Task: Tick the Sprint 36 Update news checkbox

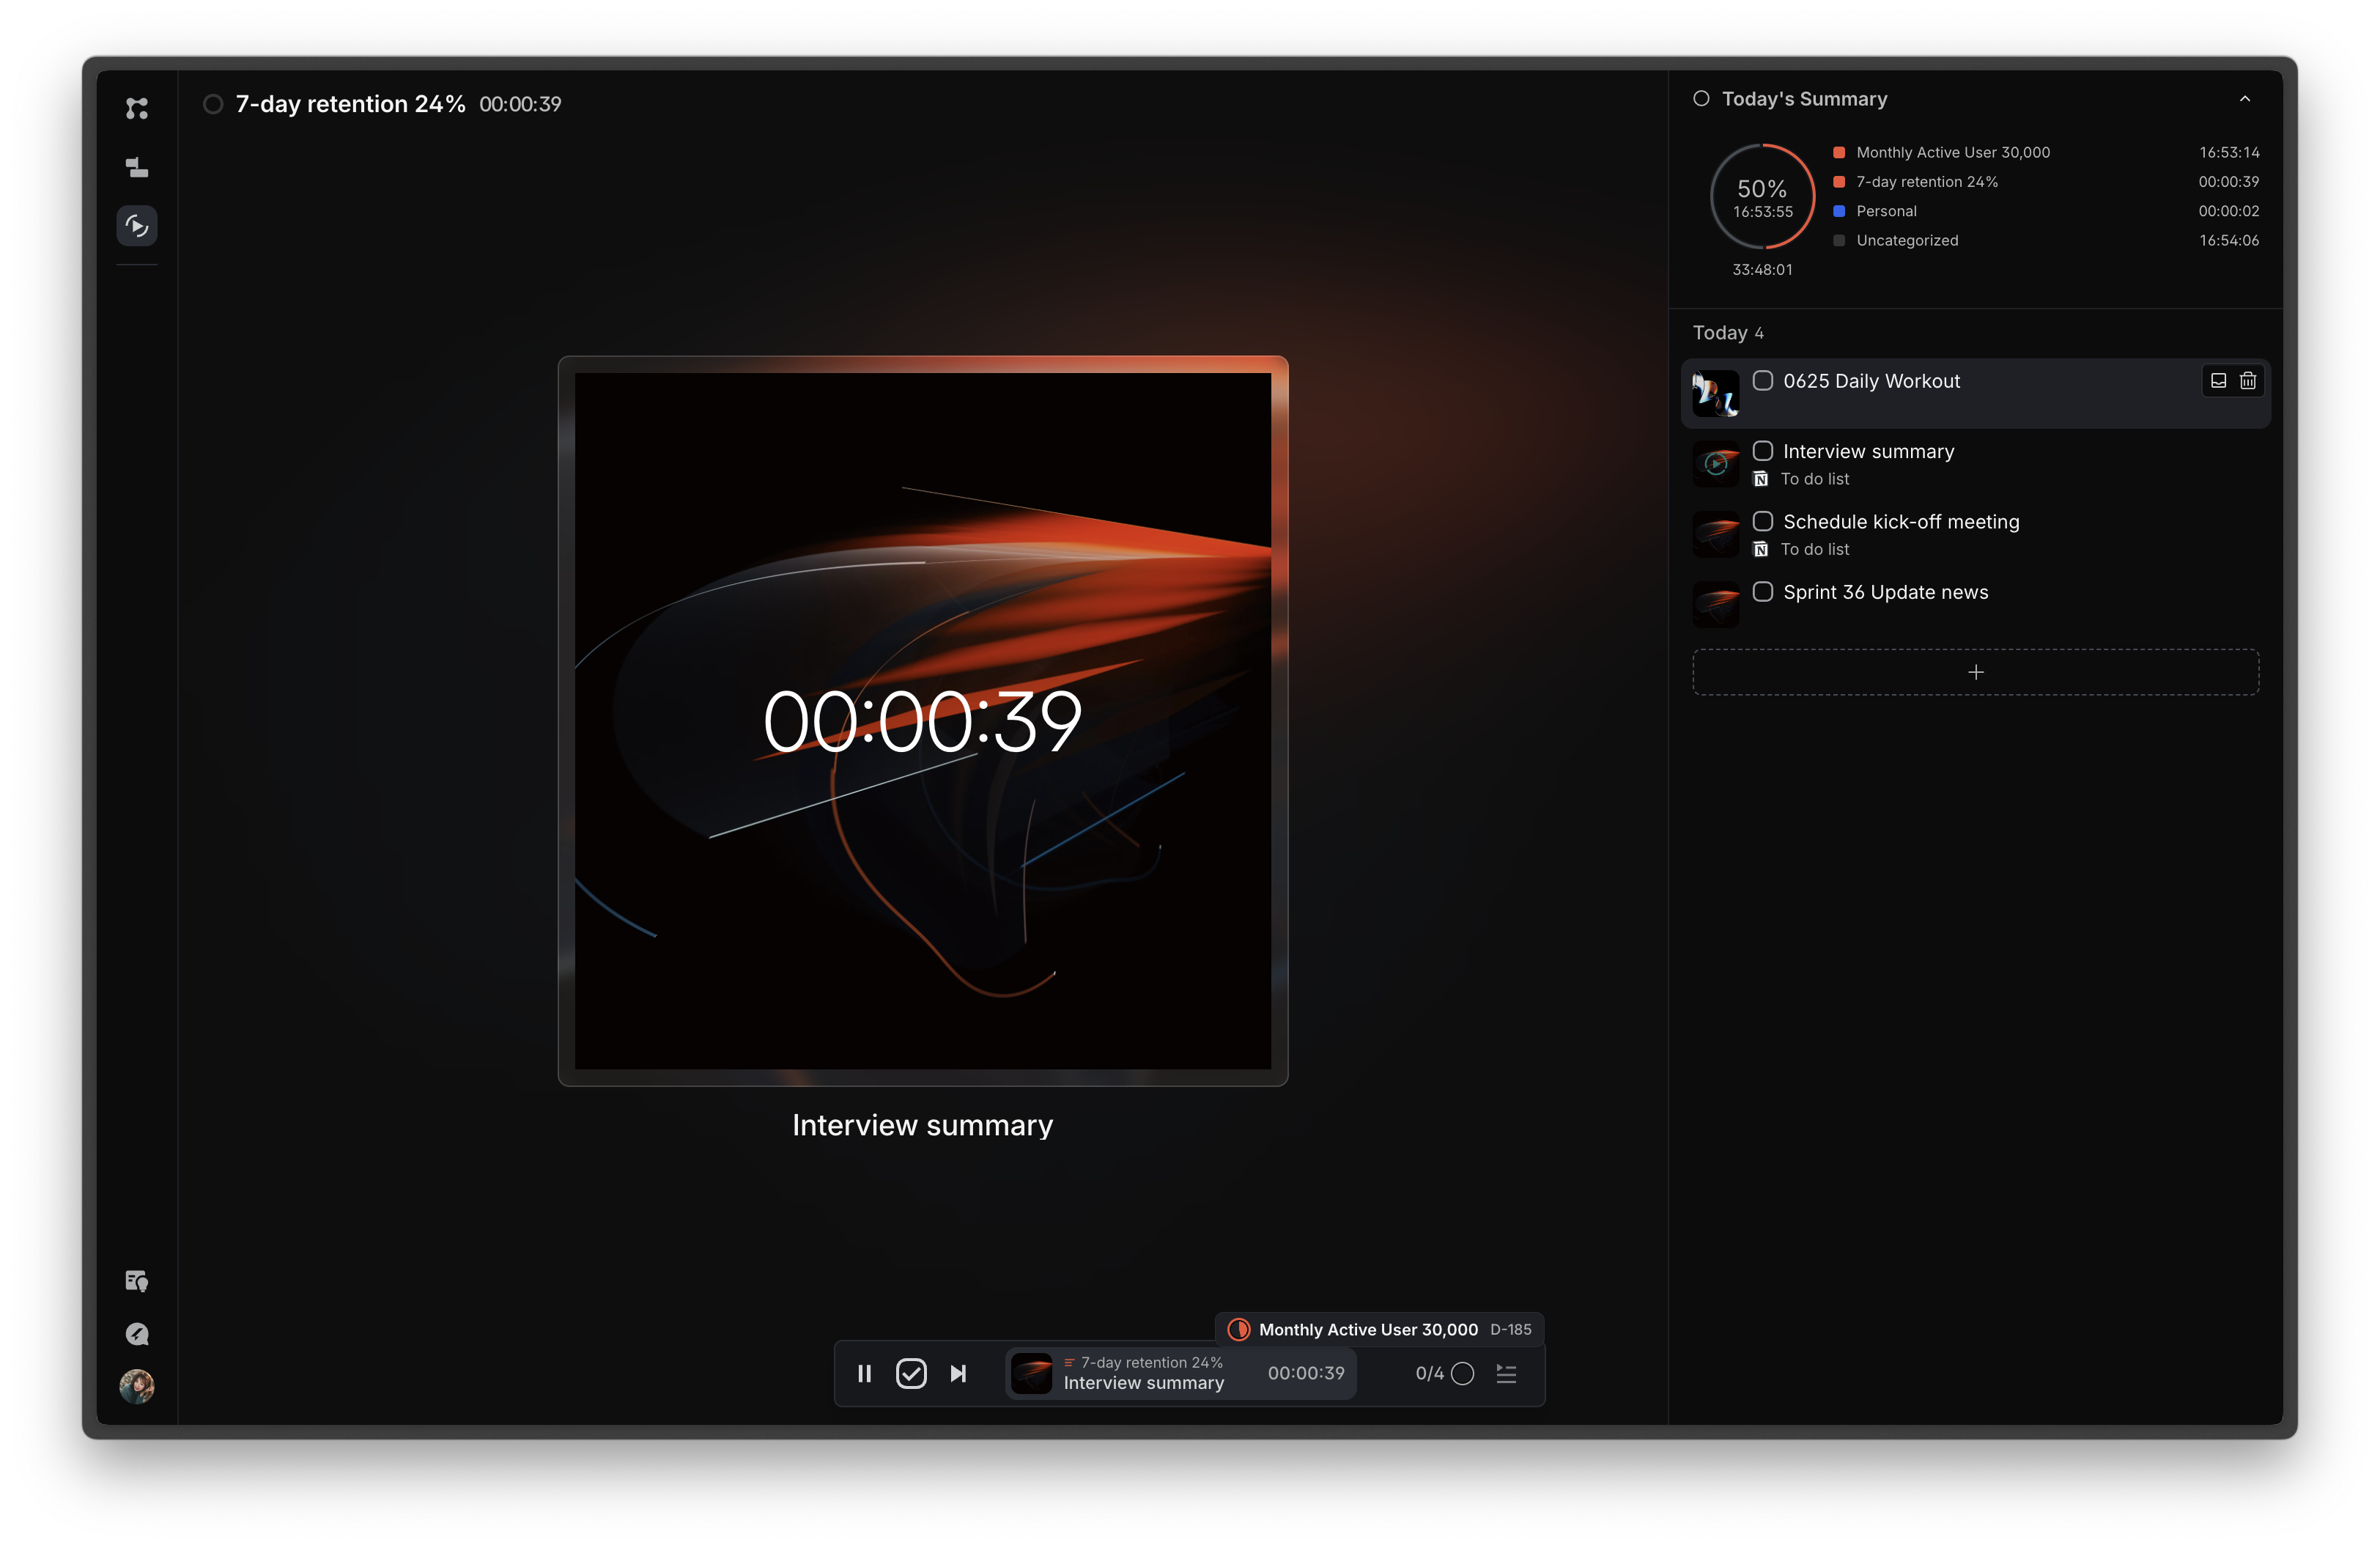Action: point(1763,592)
